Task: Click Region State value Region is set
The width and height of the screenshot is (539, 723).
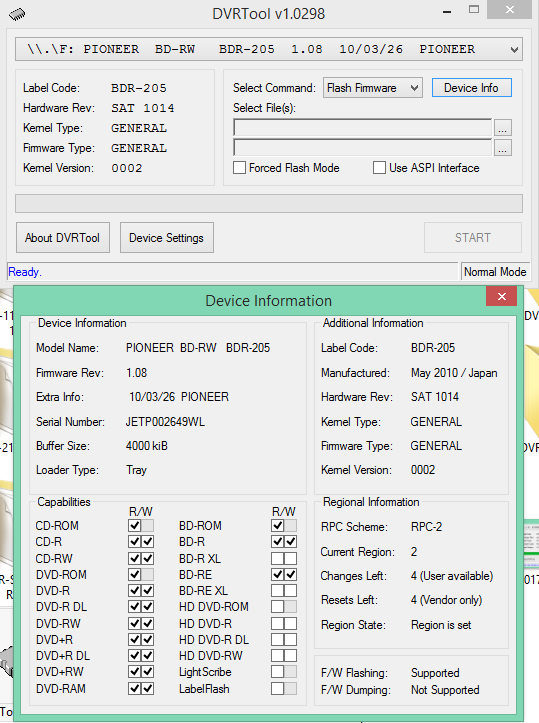Action: (x=441, y=625)
